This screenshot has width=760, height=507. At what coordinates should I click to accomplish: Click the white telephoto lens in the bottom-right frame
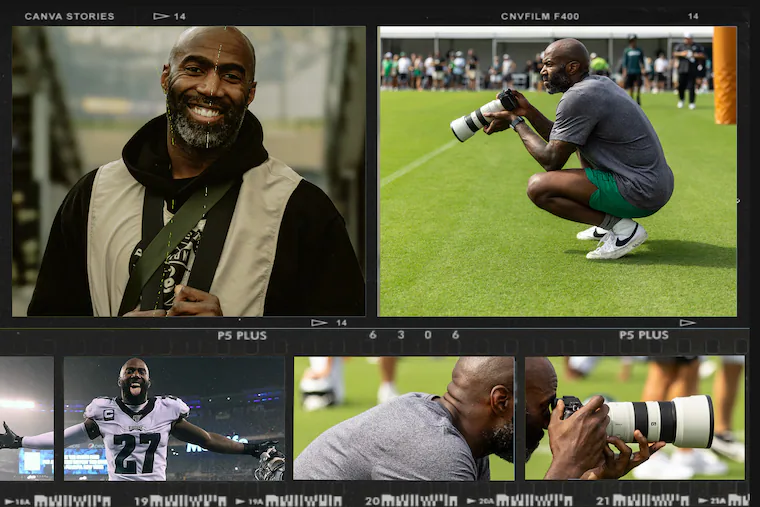[x=660, y=422]
